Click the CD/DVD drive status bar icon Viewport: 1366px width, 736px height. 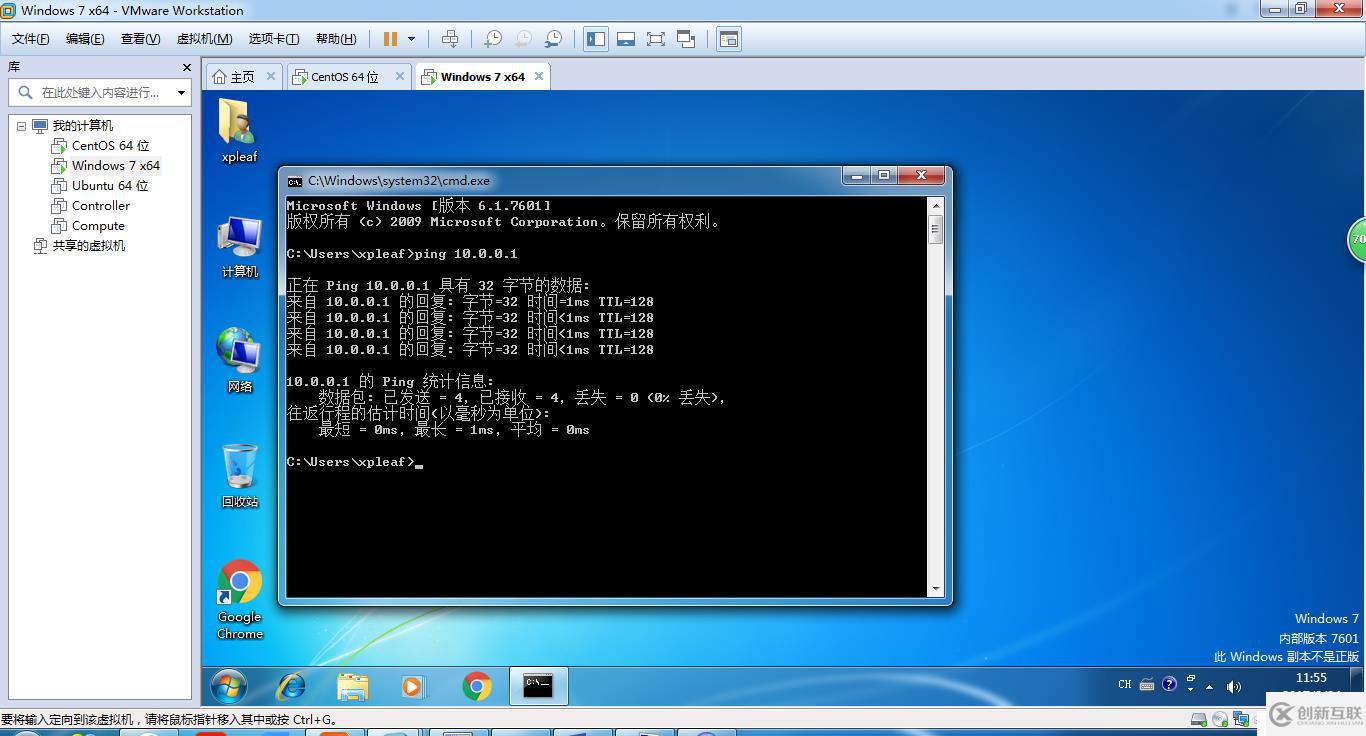1219,719
